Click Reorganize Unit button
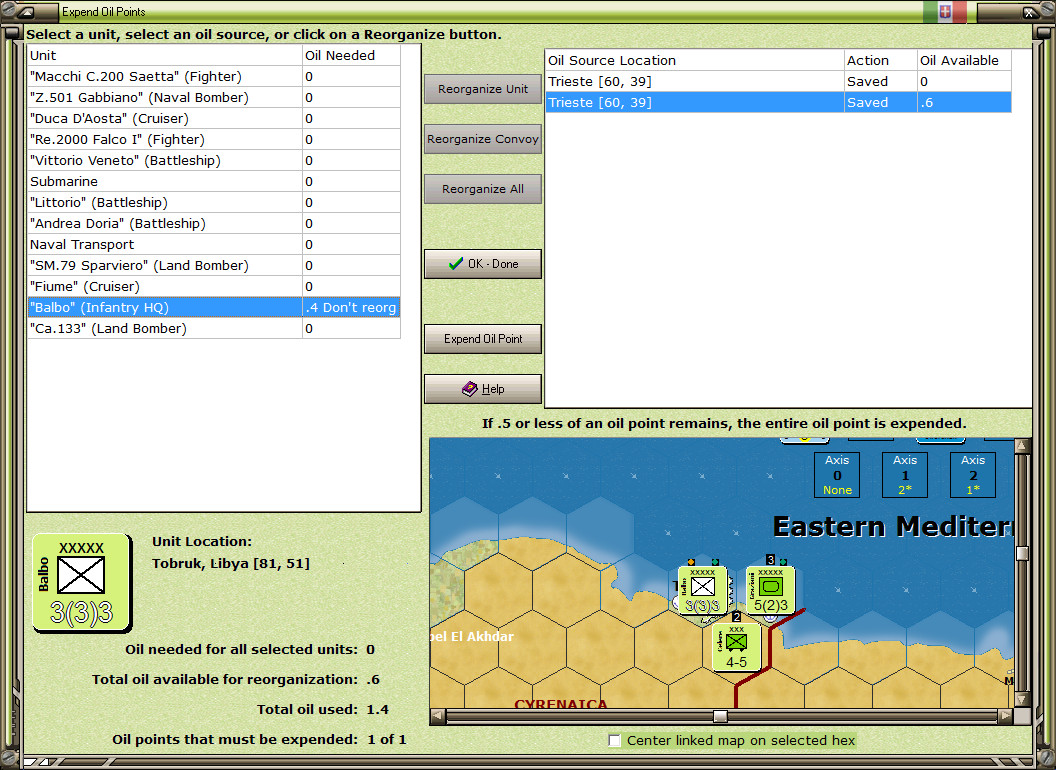Screen dimensions: 1056x770 483,89
